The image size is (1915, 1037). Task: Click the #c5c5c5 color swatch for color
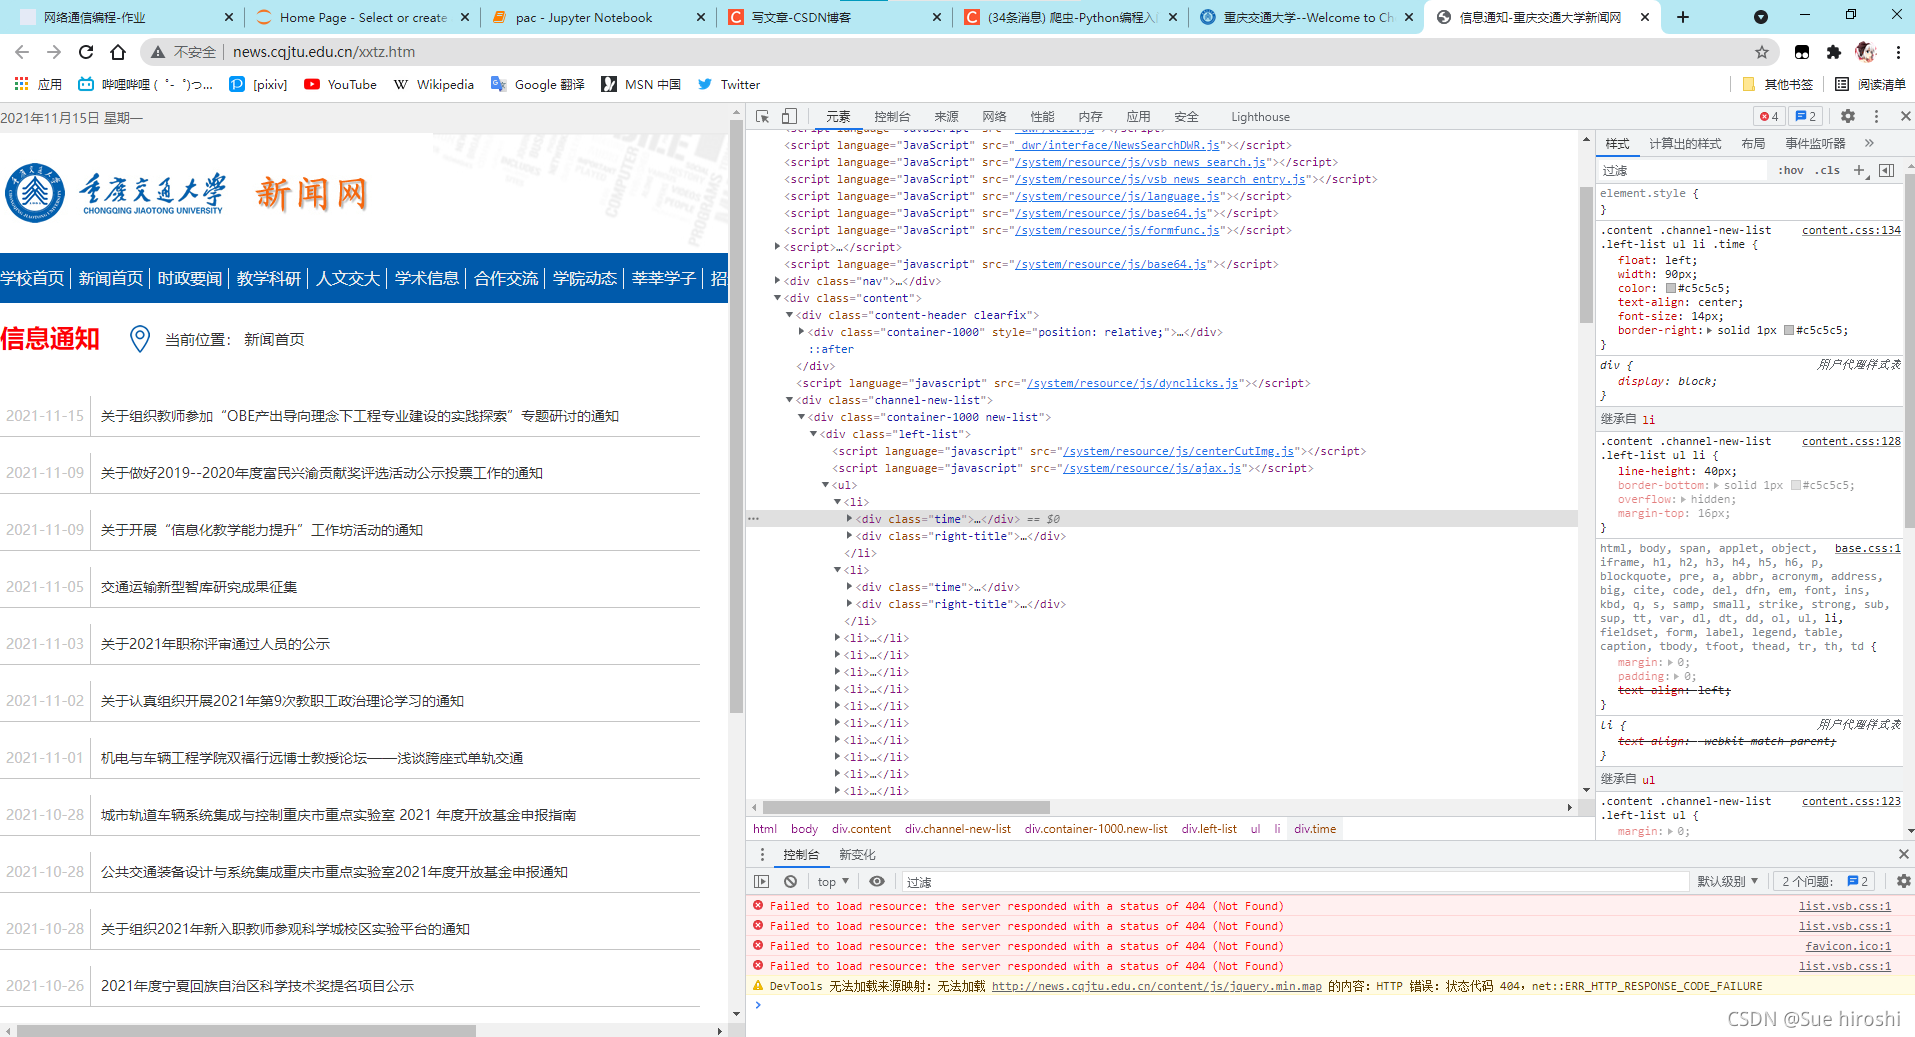tap(1670, 288)
